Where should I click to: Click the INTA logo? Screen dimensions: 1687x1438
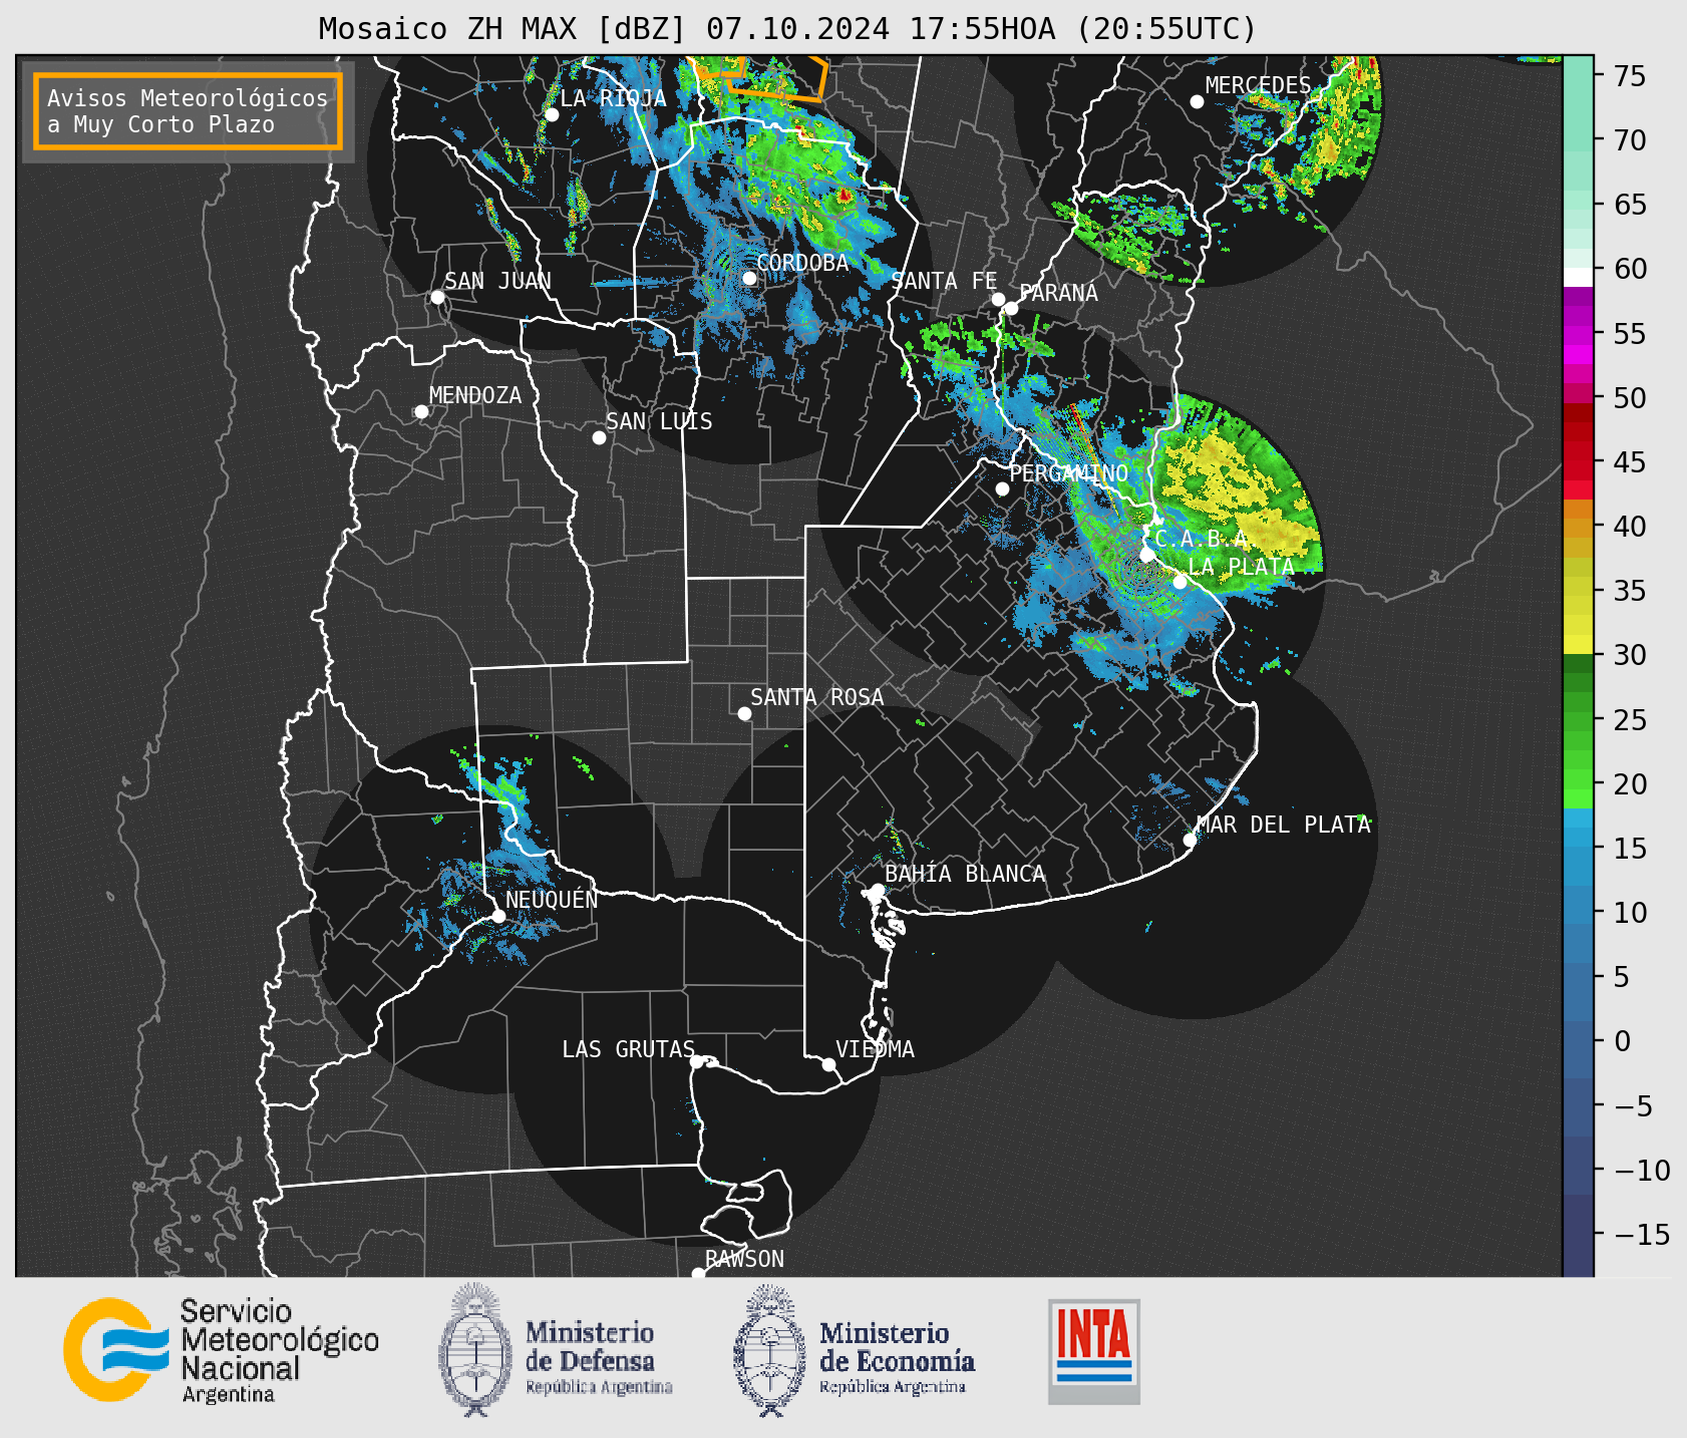tap(1094, 1351)
